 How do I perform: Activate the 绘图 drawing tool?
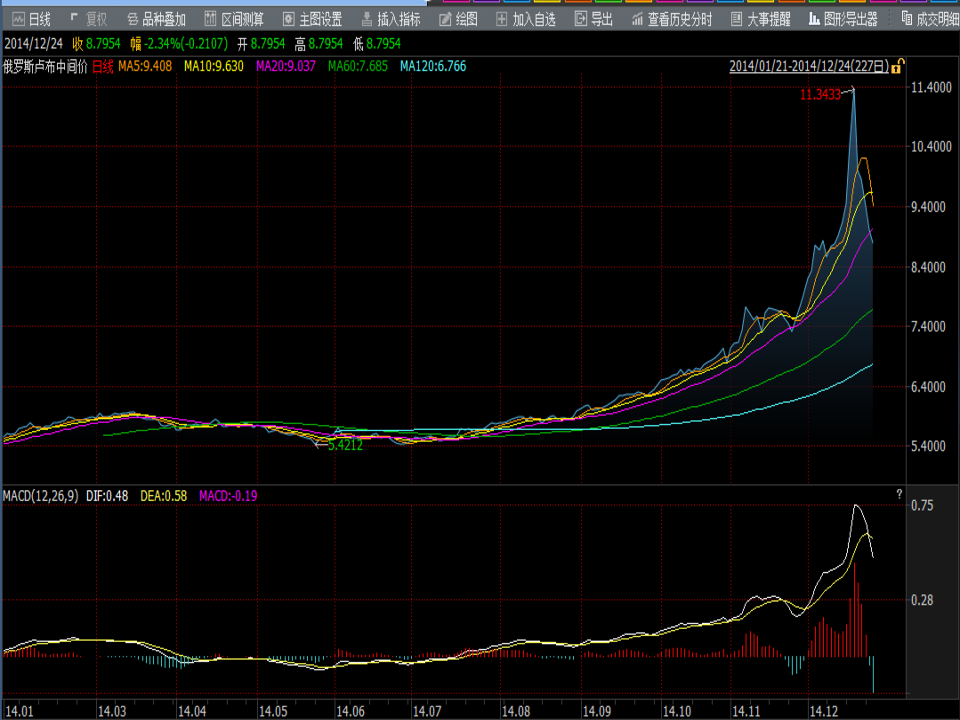(459, 20)
